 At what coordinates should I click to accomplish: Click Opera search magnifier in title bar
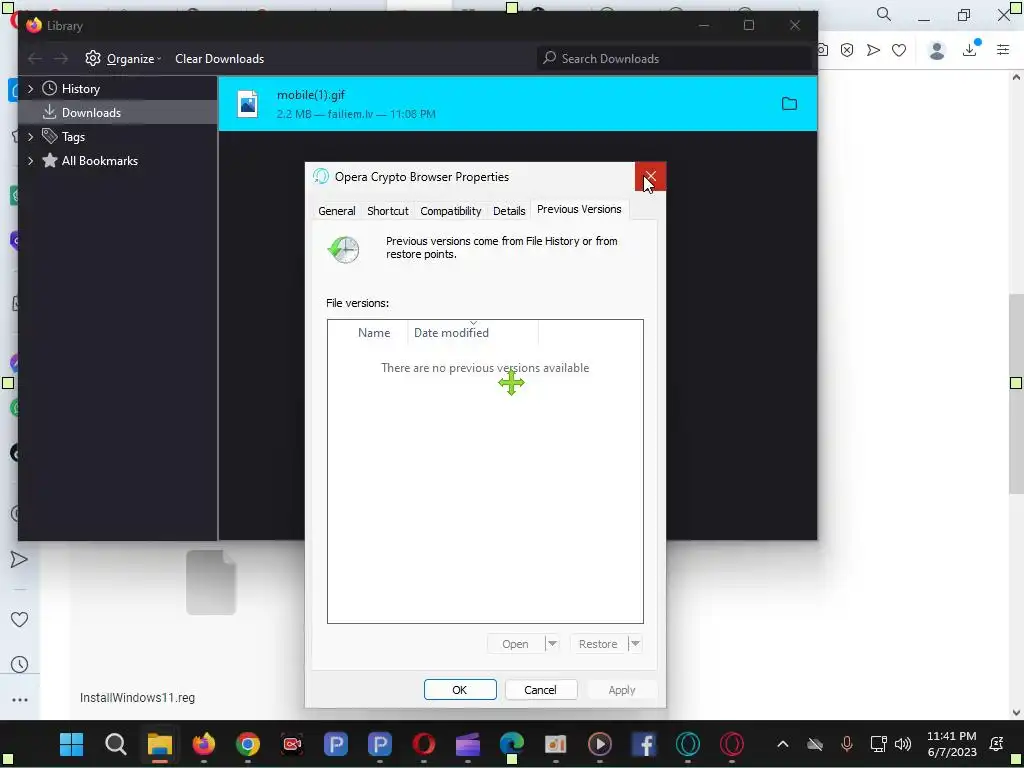884,14
